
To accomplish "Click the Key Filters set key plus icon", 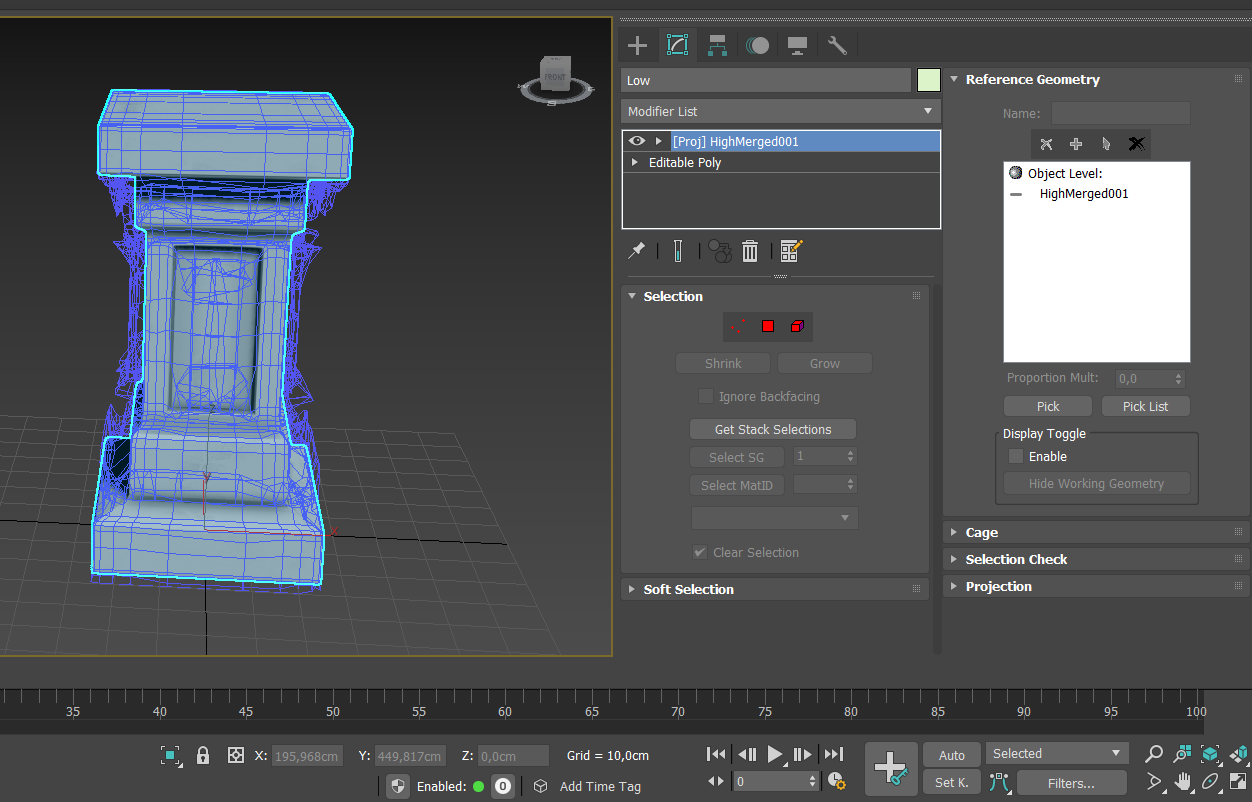I will coord(889,768).
